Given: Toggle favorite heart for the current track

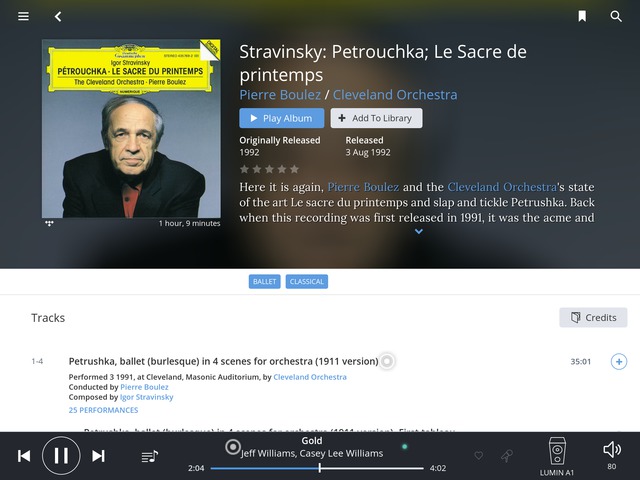Looking at the screenshot, I should click(478, 455).
